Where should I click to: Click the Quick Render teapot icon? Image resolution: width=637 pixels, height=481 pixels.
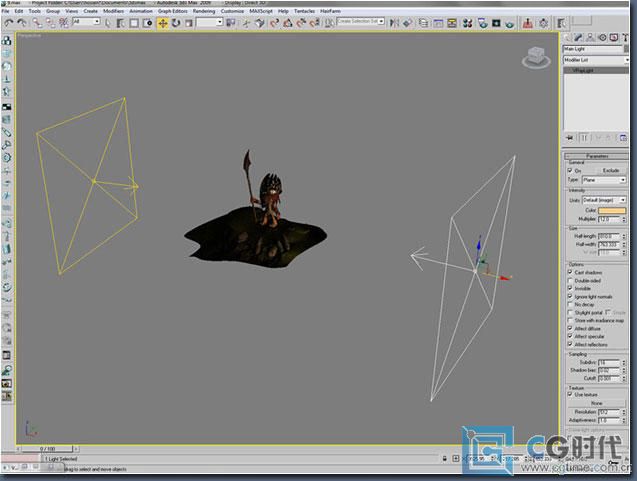[x=509, y=24]
